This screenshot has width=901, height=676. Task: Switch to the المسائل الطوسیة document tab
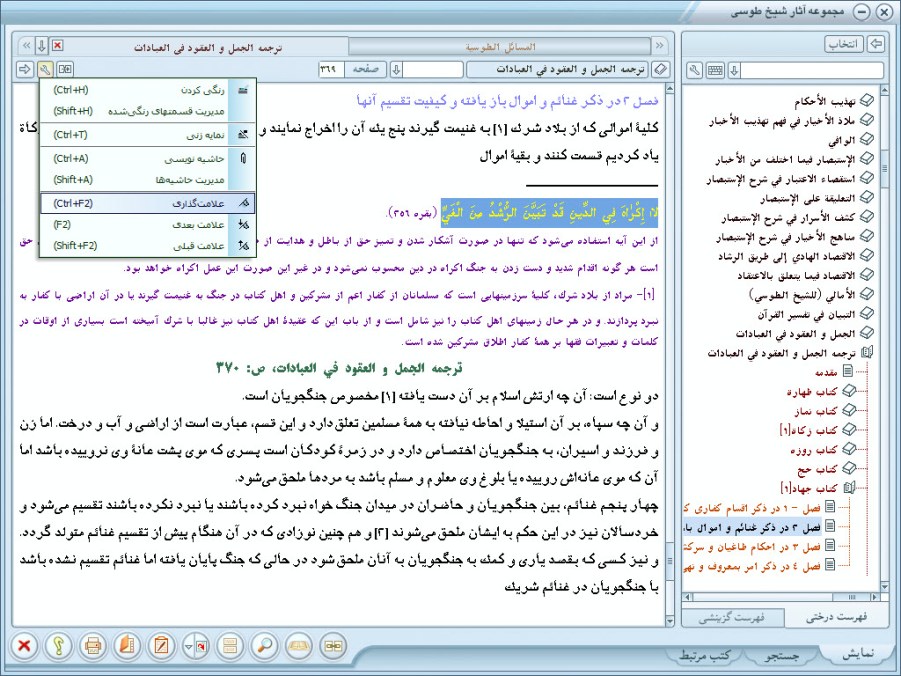pos(500,47)
